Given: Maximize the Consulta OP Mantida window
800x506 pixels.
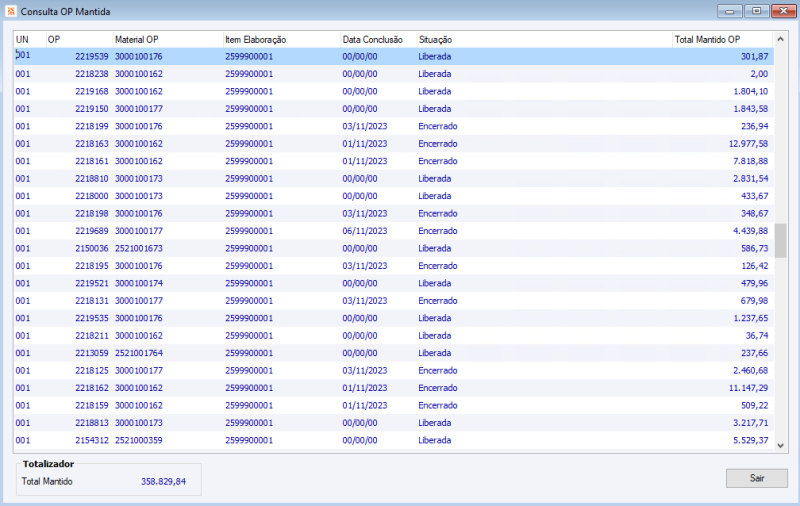Looking at the screenshot, I should (x=757, y=11).
